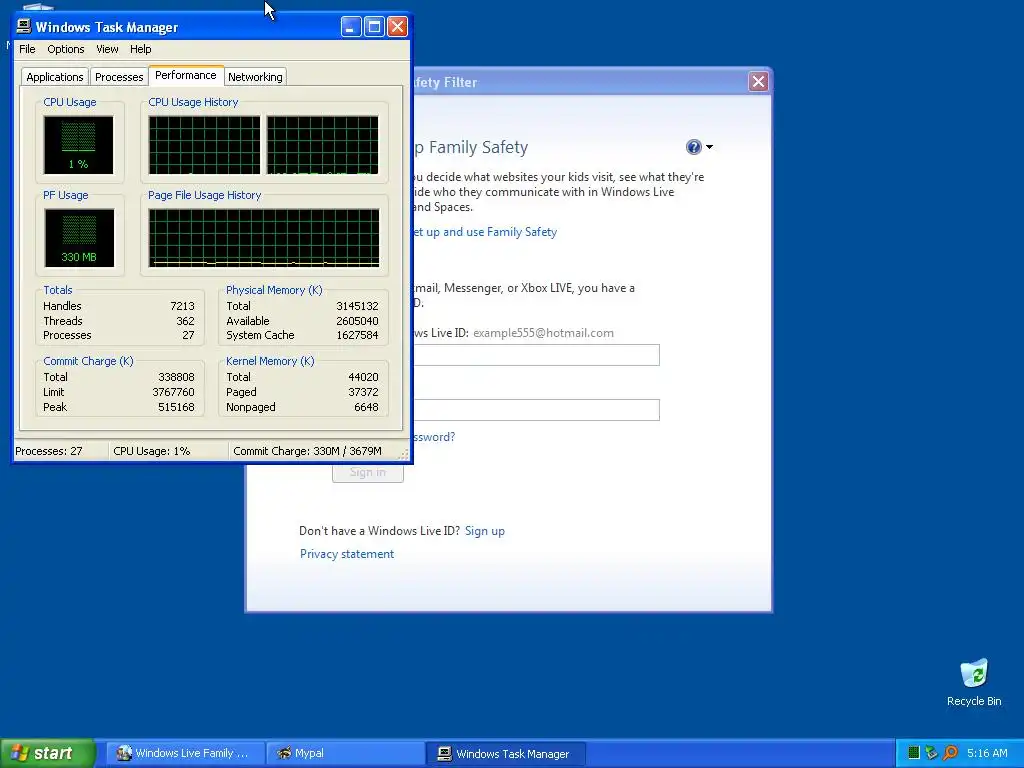The image size is (1024, 768).
Task: Click the 'Processes: 27' status bar entry
Action: (x=49, y=451)
